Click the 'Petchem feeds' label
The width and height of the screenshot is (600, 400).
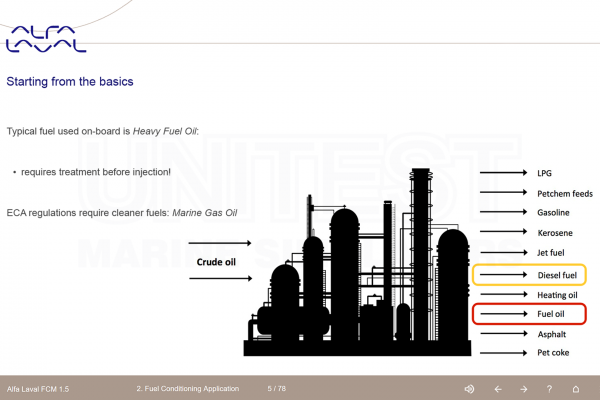565,194
